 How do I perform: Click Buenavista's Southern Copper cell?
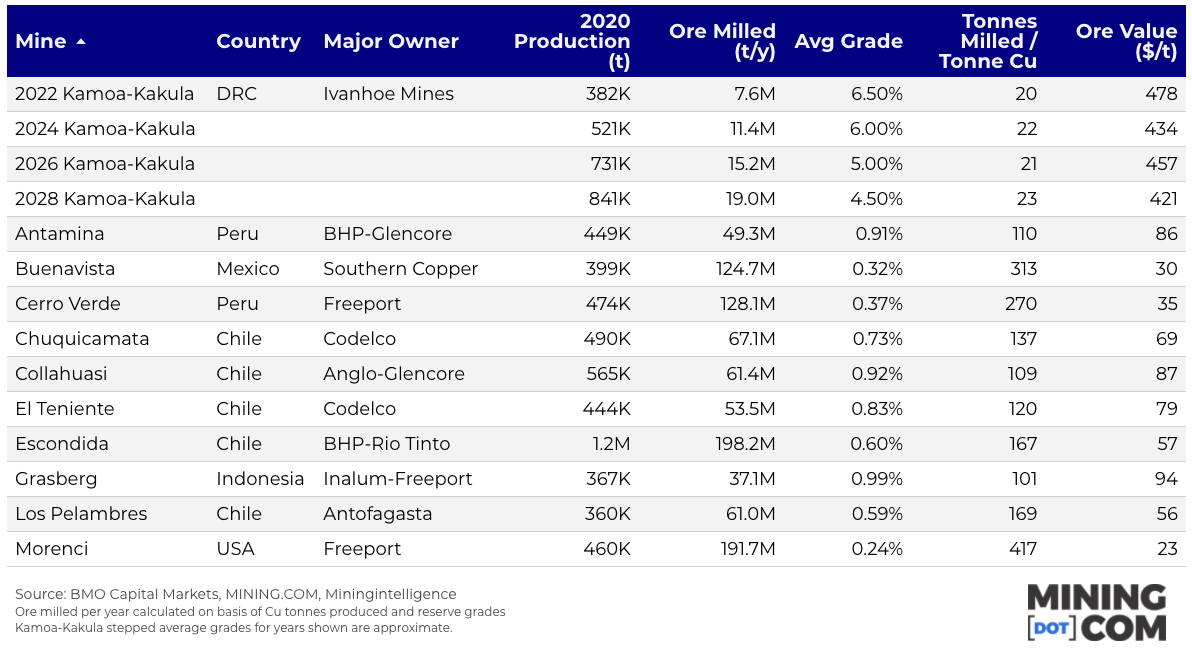point(400,269)
